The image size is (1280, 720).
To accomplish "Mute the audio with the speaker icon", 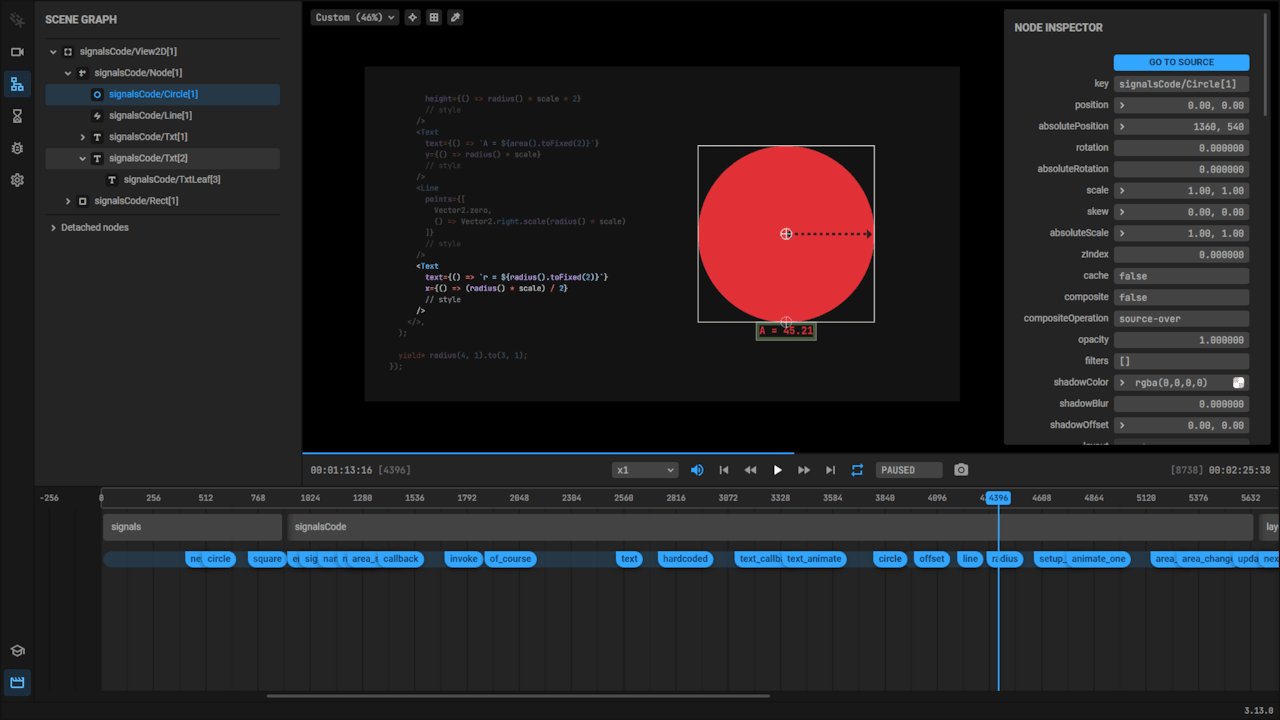I will [697, 469].
